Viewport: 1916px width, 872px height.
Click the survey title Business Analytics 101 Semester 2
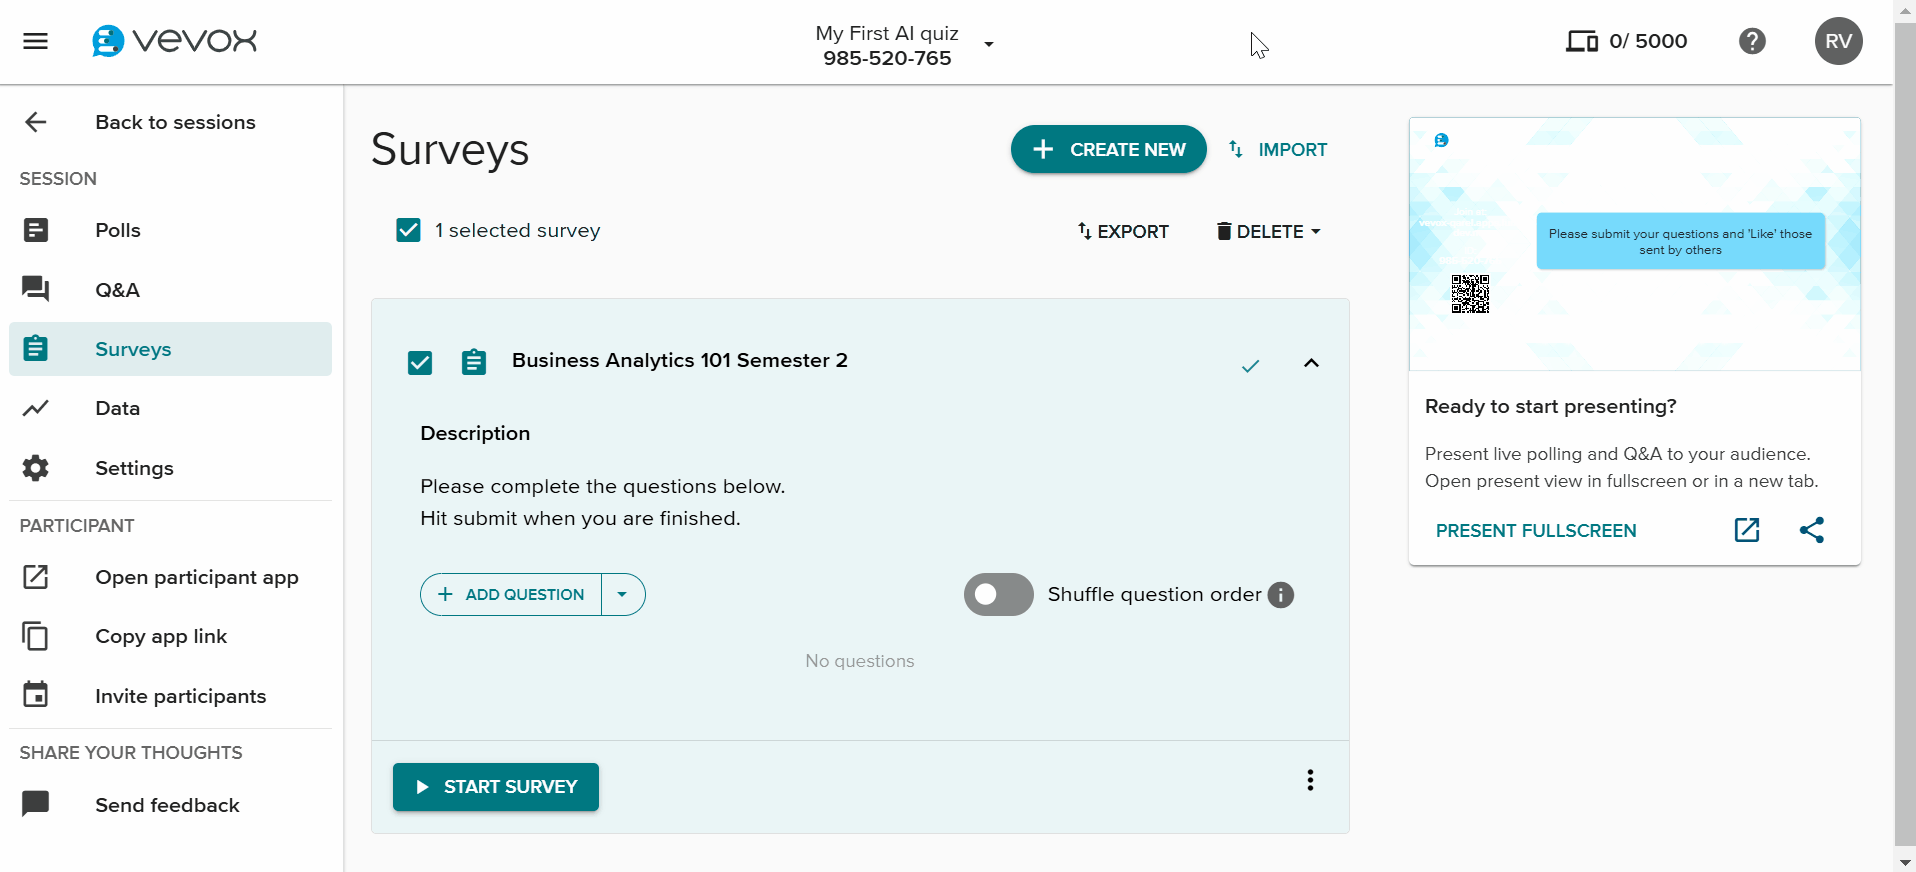point(680,360)
